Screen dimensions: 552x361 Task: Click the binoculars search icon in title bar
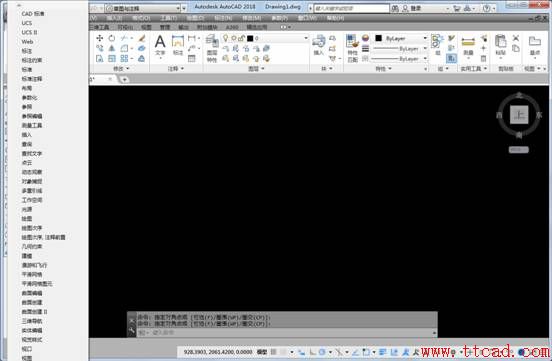click(395, 8)
